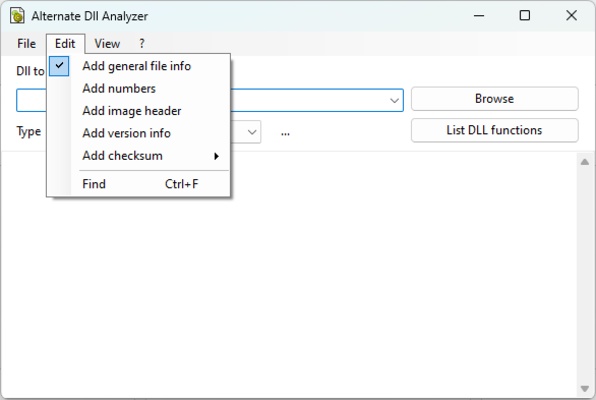
Task: Uncheck Add general file info
Action: tap(139, 66)
